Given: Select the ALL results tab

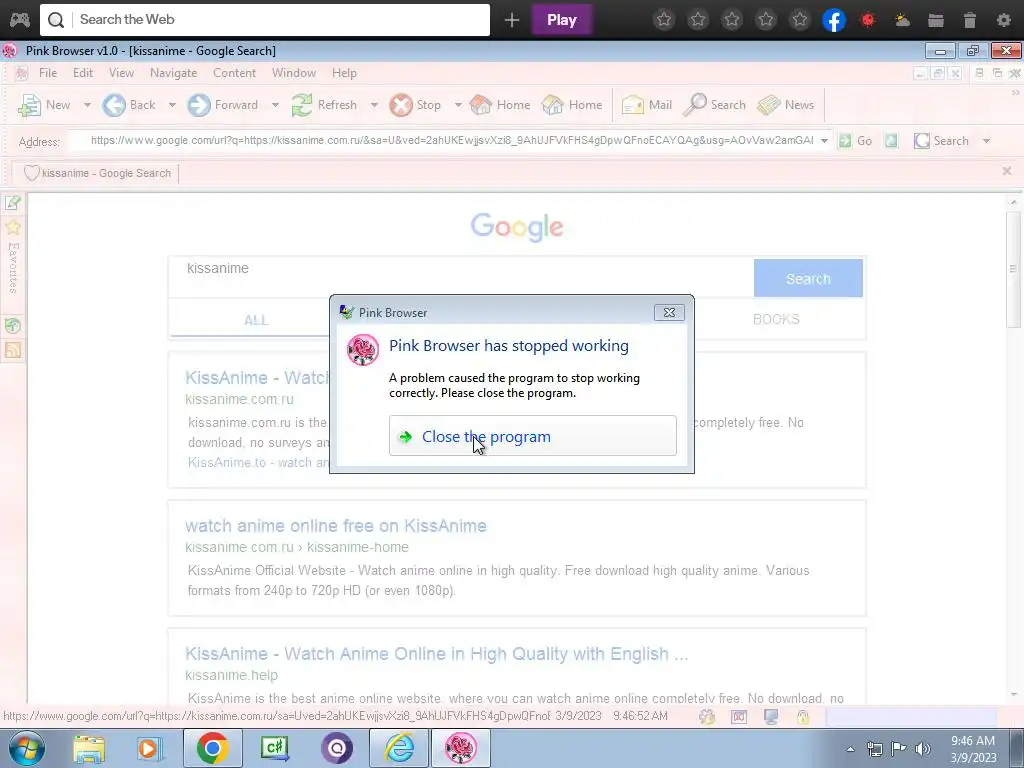Looking at the screenshot, I should coord(256,320).
